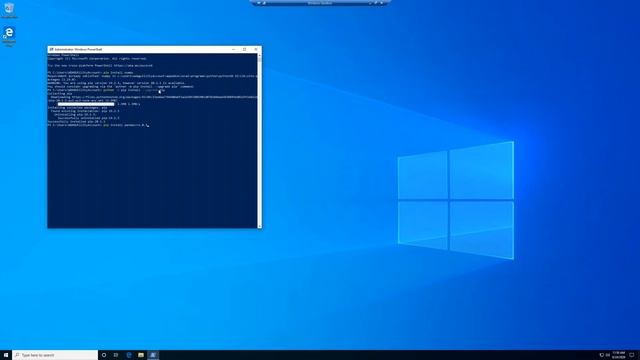Click the PowerShell scrollbar down arrow

260,226
